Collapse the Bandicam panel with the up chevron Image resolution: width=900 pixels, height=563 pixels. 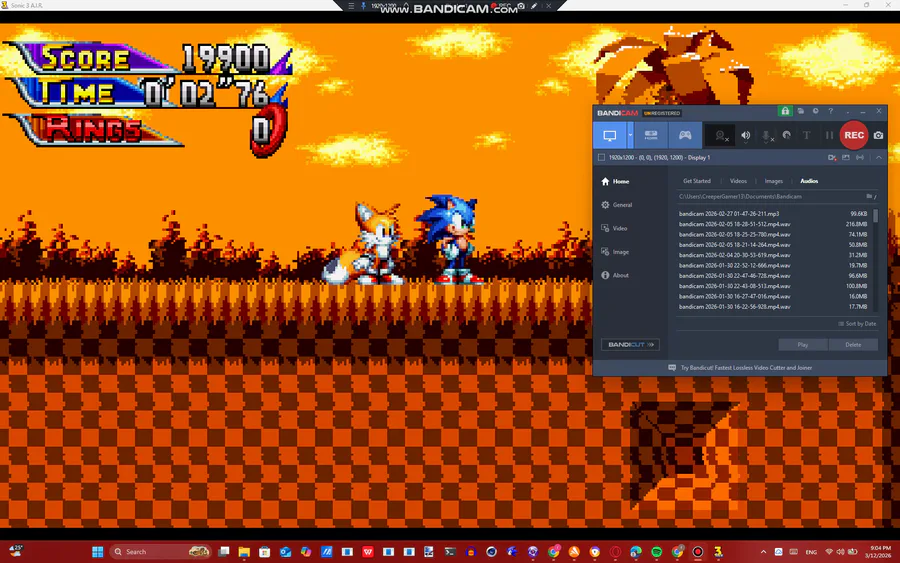879,157
